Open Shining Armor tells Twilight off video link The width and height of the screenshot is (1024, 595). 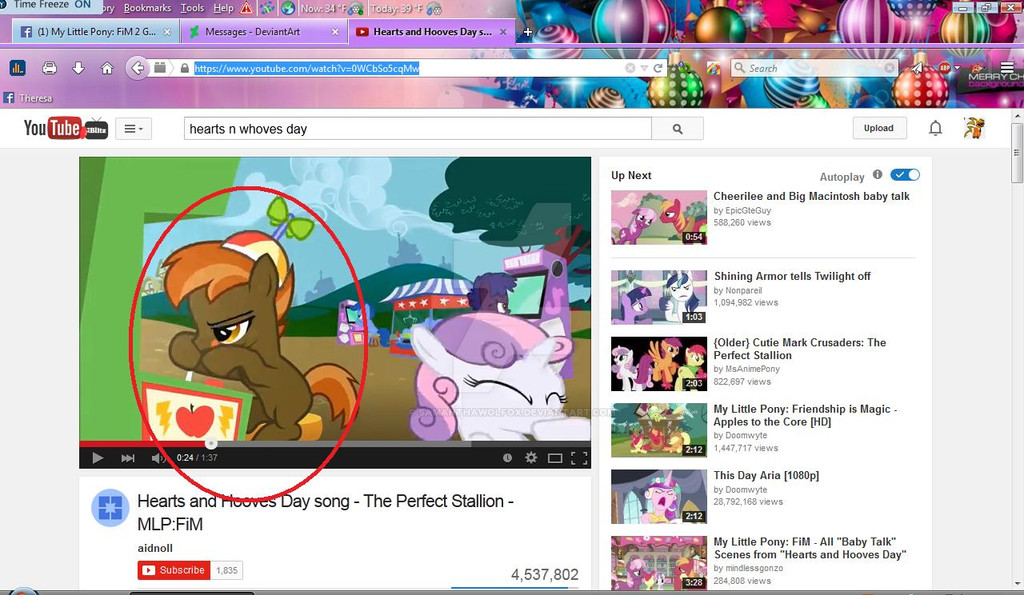pyautogui.click(x=792, y=276)
